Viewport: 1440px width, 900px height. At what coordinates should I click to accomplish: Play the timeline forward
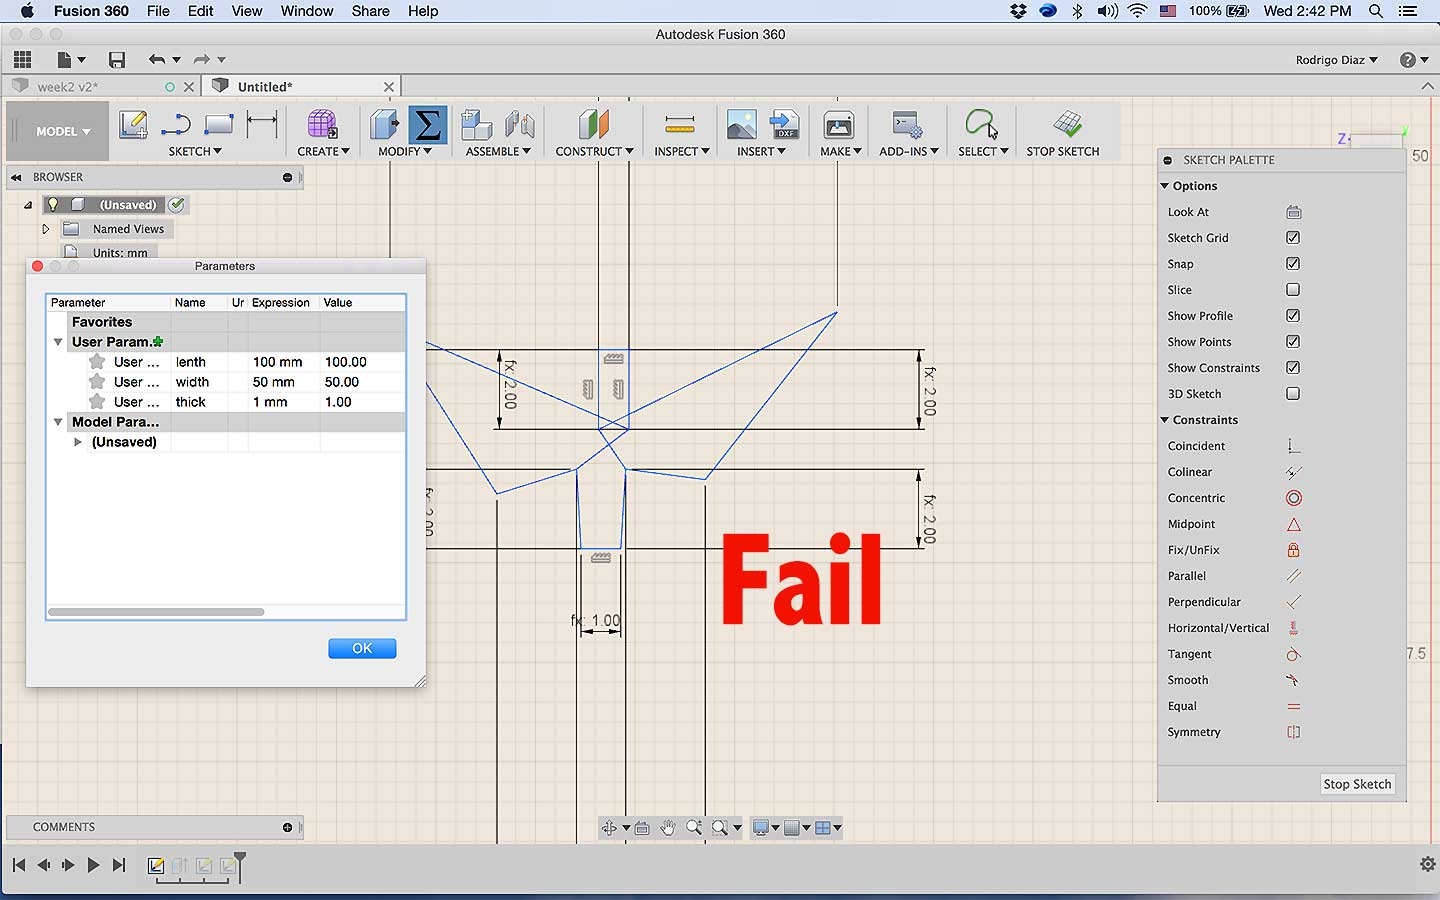coord(93,865)
